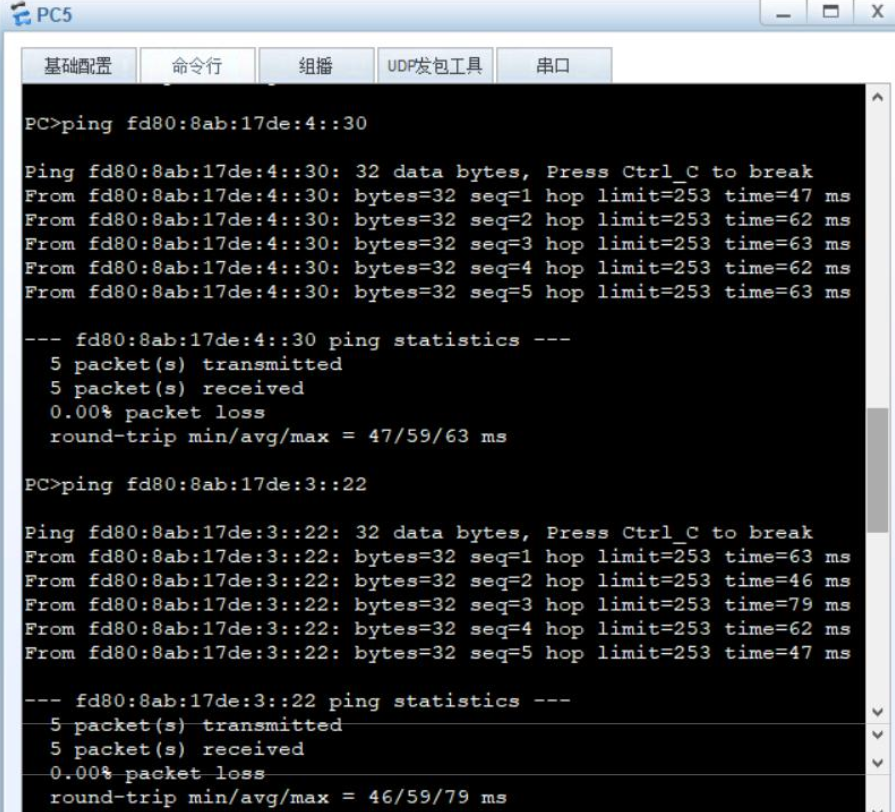The height and width of the screenshot is (812, 895).
Task: Click the 3::22 seq=2 time=46 ms reply line
Action: click(x=437, y=580)
